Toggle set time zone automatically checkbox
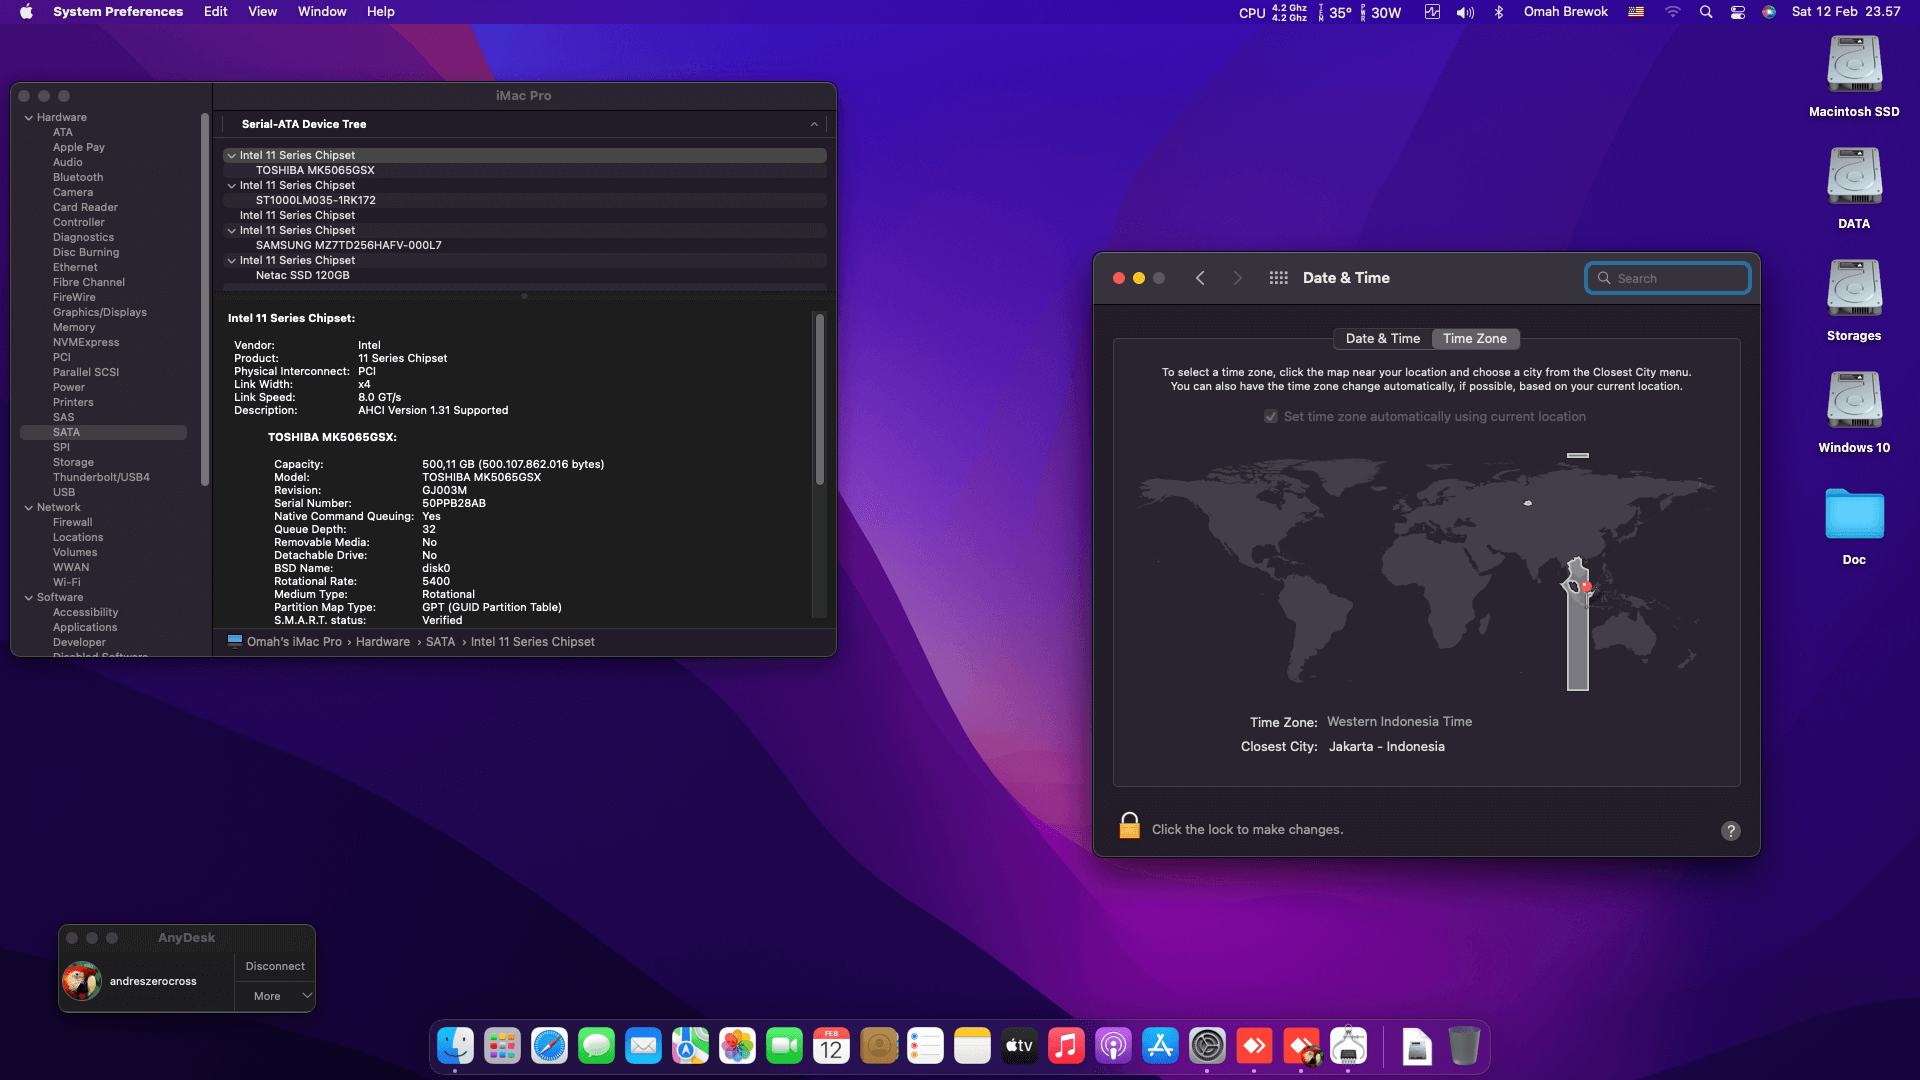The width and height of the screenshot is (1920, 1080). pos(1271,417)
